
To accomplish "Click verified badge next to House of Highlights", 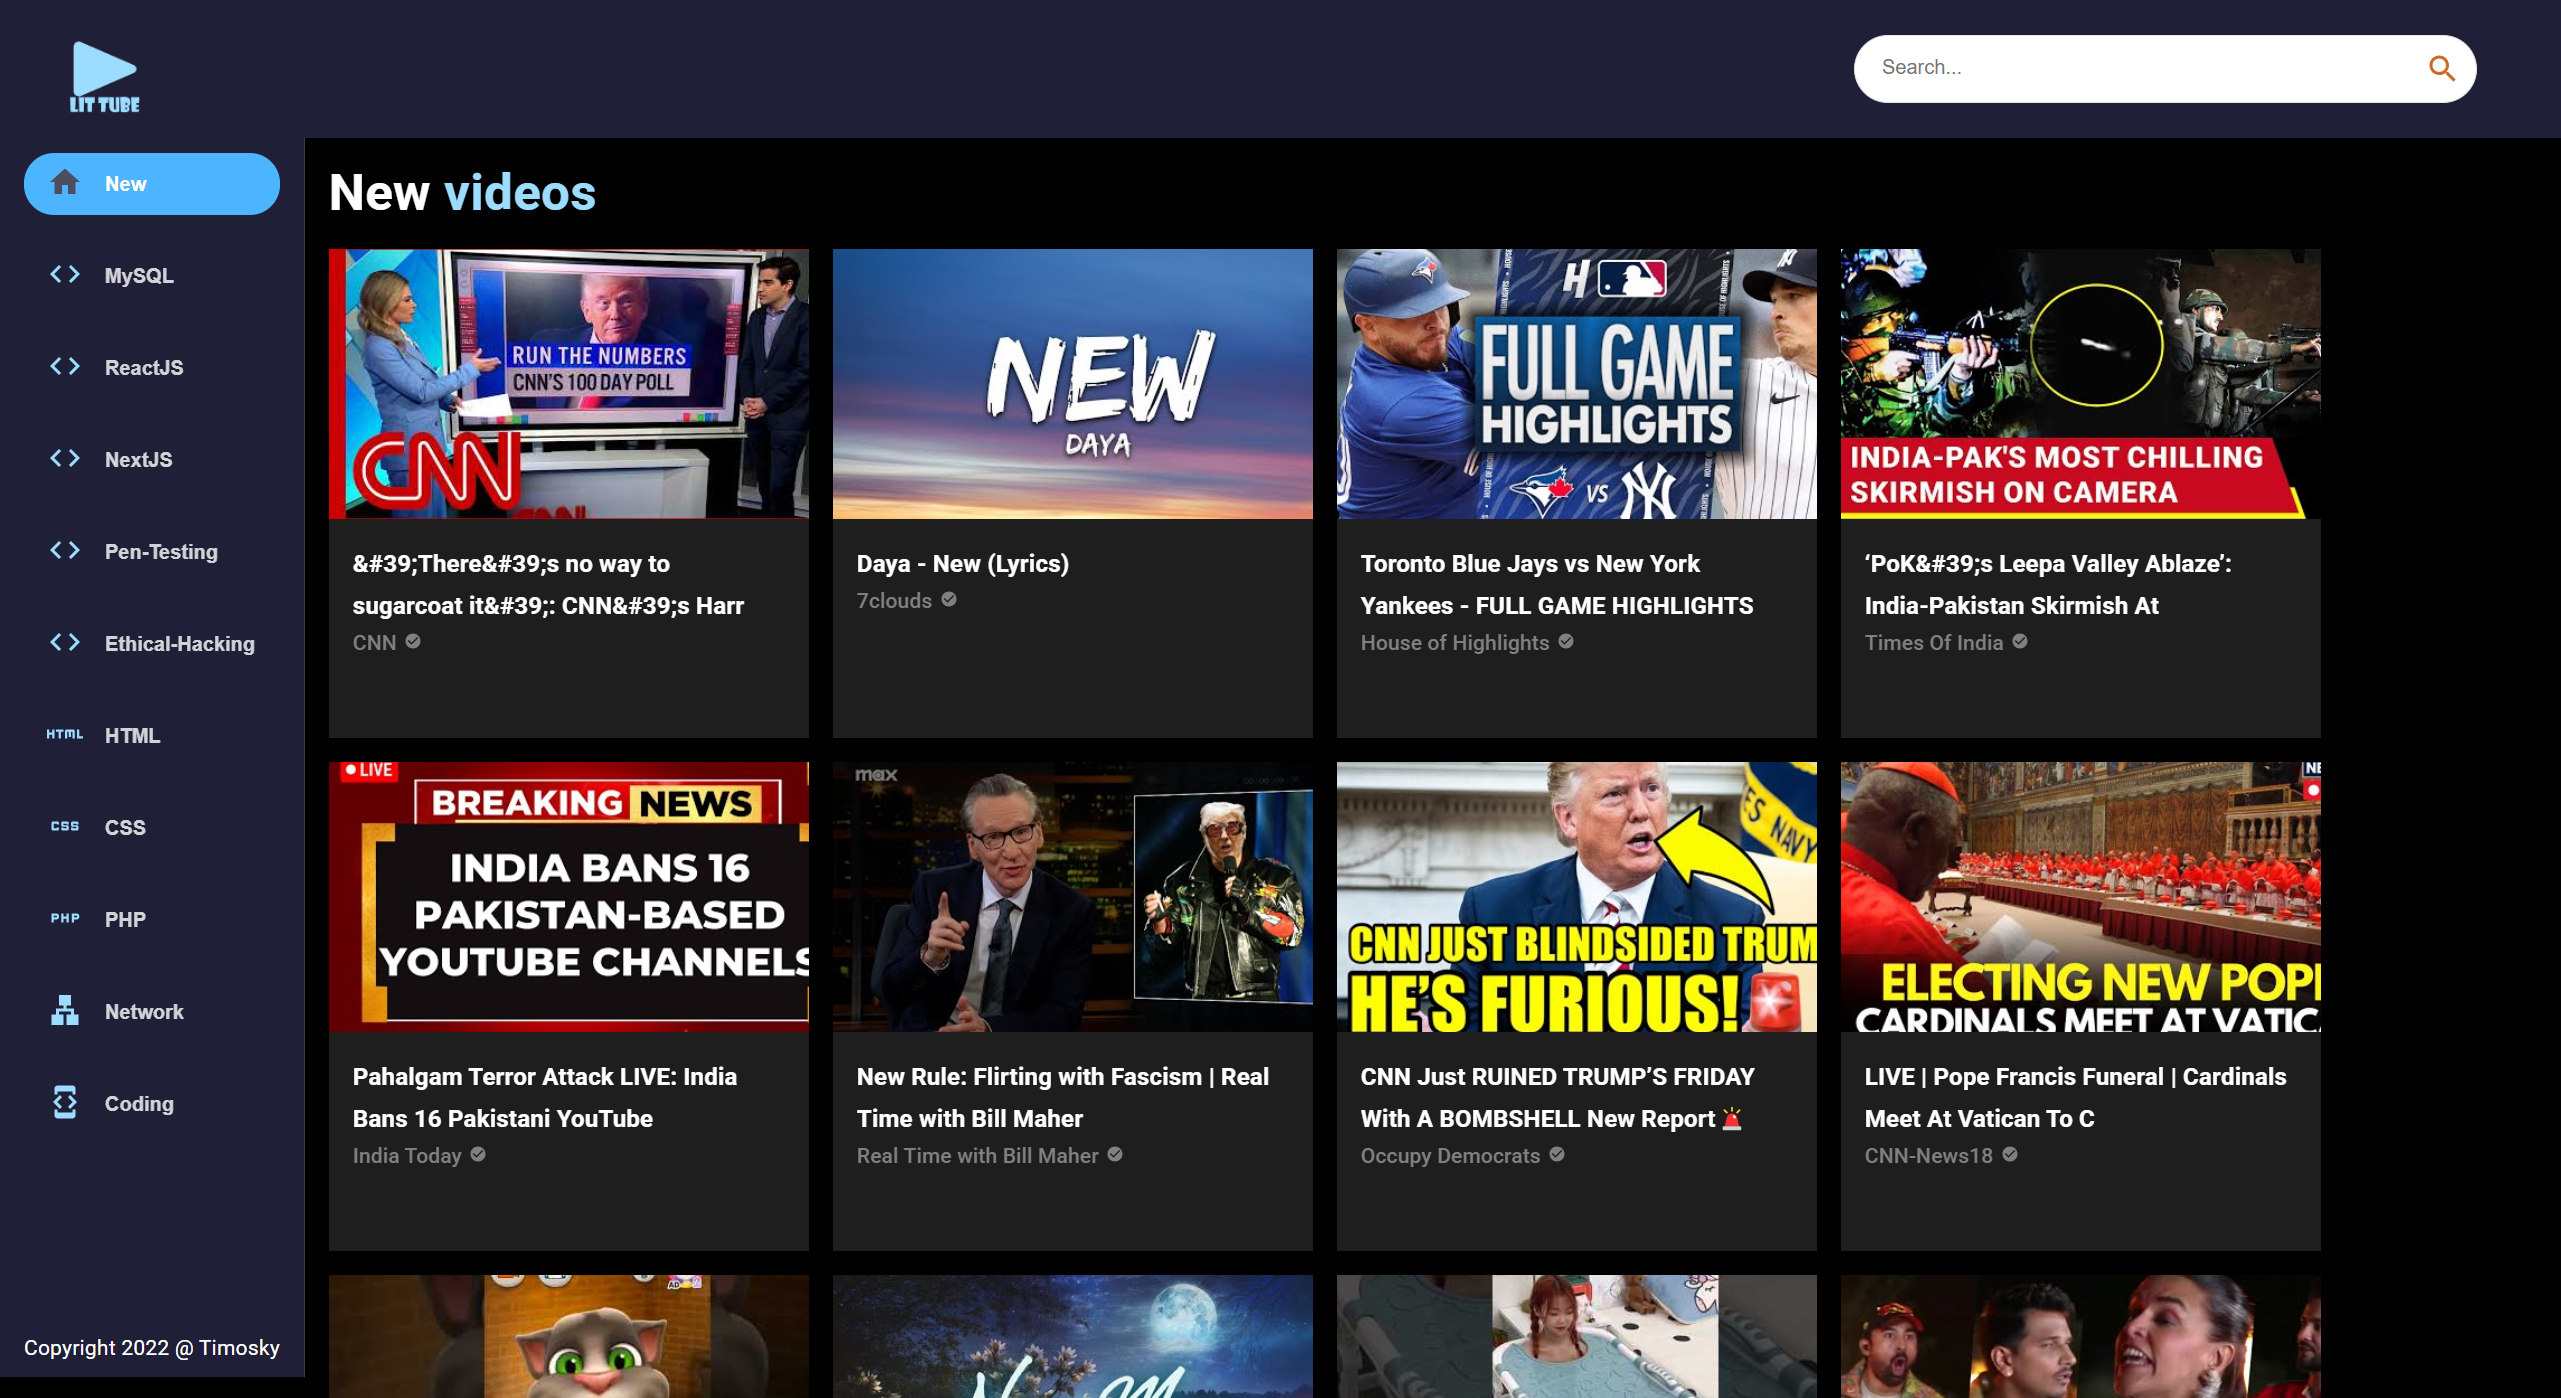I will pos(1566,642).
